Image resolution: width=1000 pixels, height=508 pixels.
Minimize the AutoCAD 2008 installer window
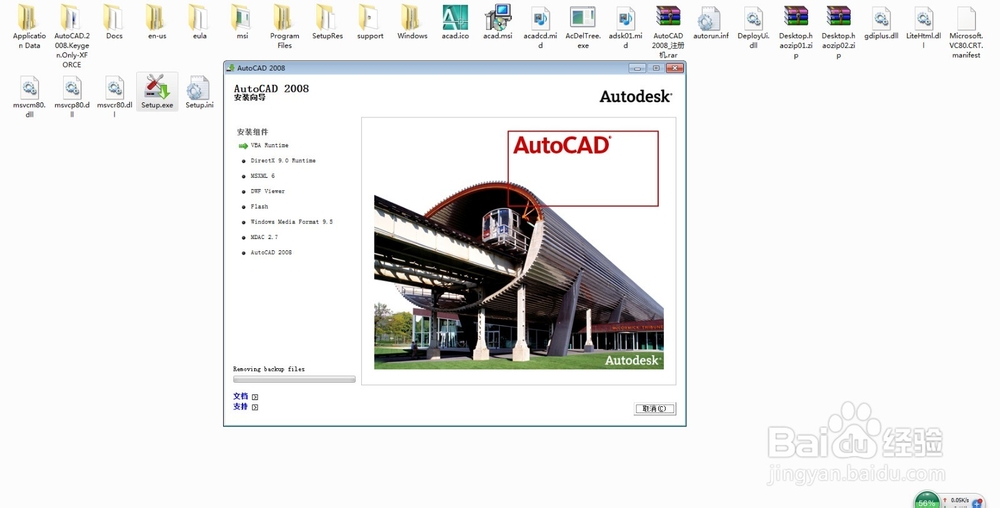click(637, 68)
